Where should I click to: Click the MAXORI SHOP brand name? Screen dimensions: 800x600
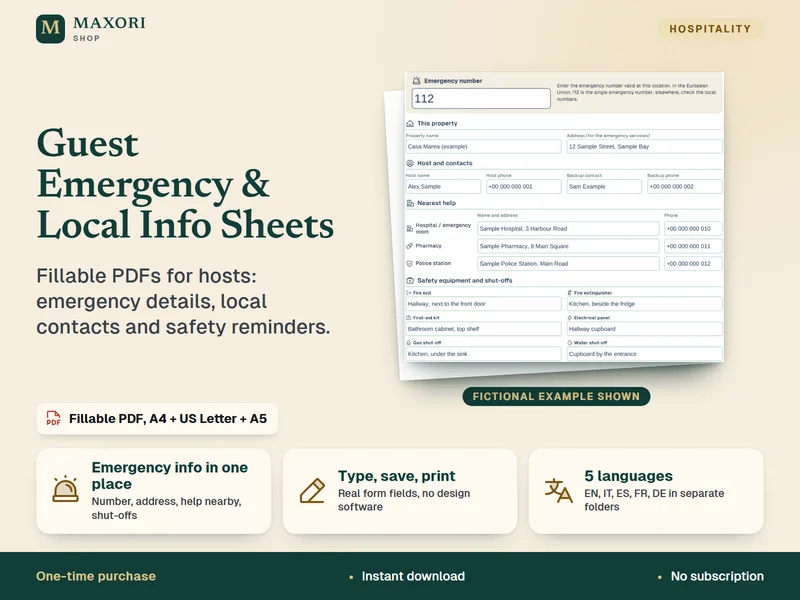109,29
